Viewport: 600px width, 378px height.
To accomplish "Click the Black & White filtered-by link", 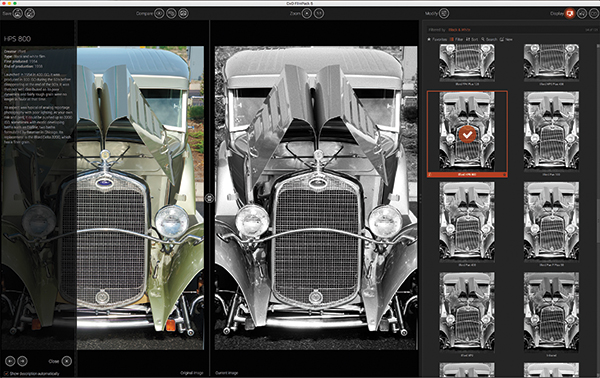I will click(460, 30).
